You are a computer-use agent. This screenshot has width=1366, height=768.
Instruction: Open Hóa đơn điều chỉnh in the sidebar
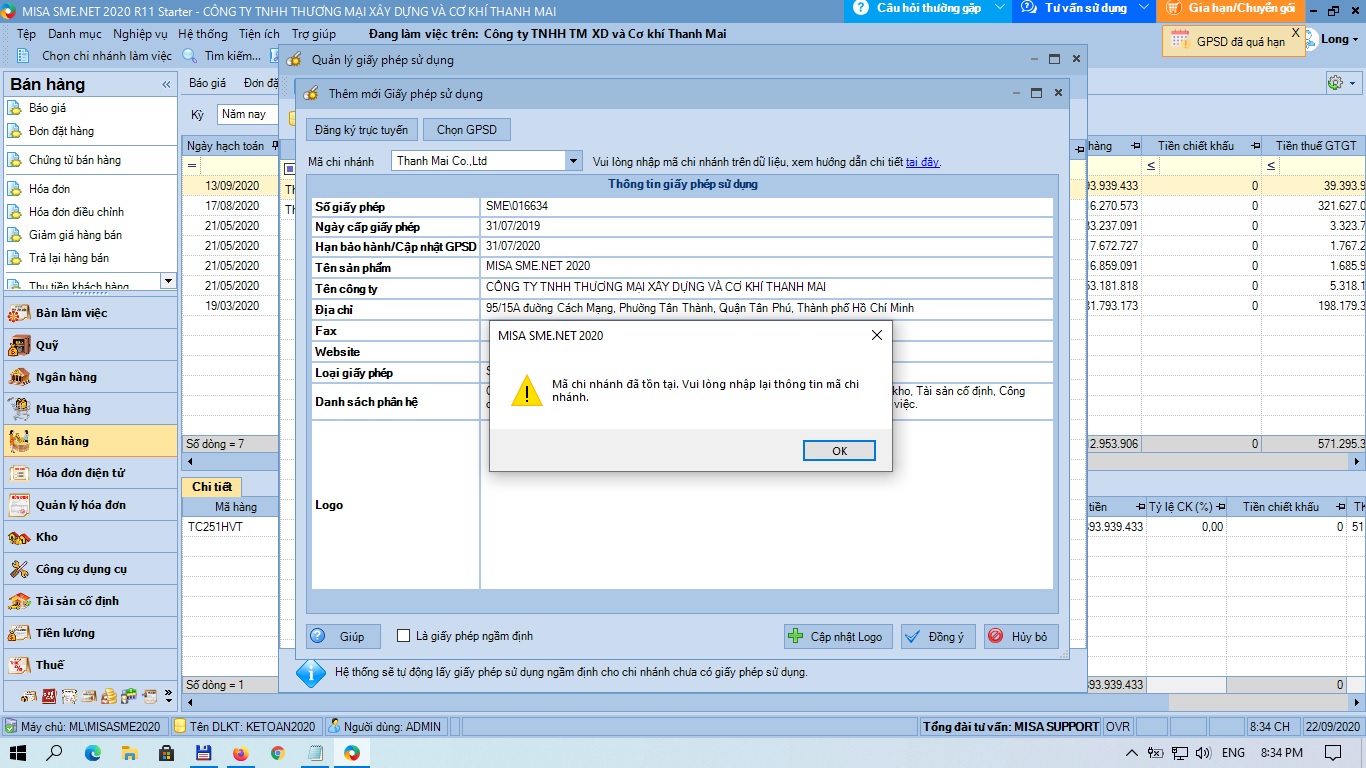point(76,212)
